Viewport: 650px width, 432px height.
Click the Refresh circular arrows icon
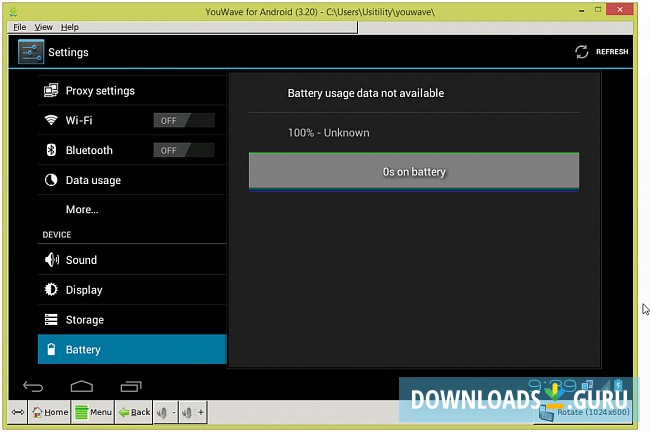click(x=582, y=52)
